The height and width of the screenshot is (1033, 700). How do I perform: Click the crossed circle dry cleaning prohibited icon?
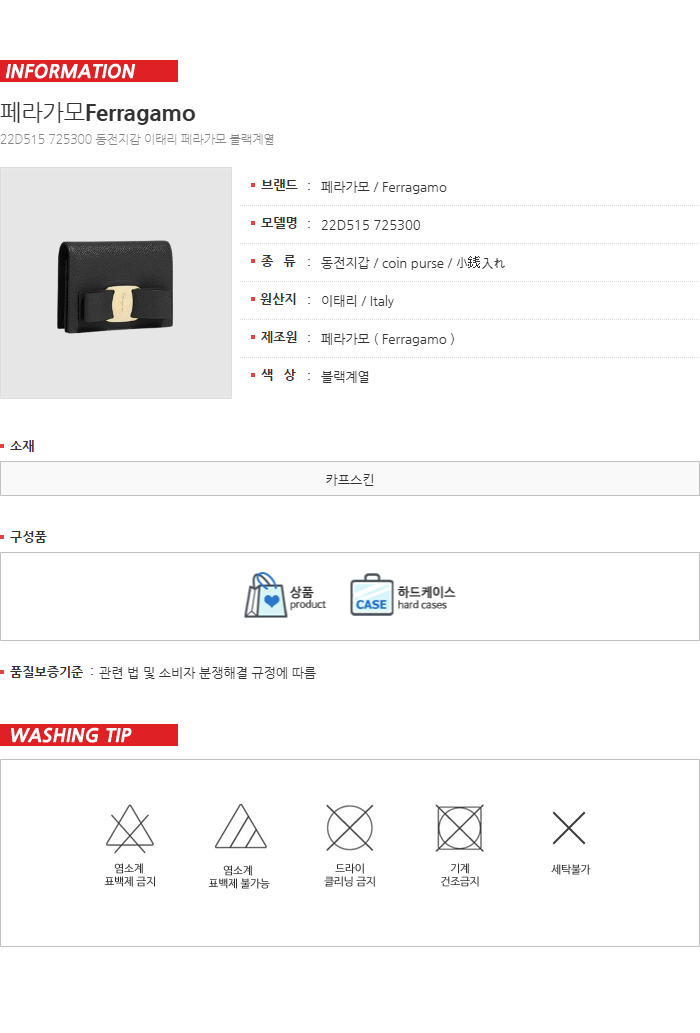point(350,827)
